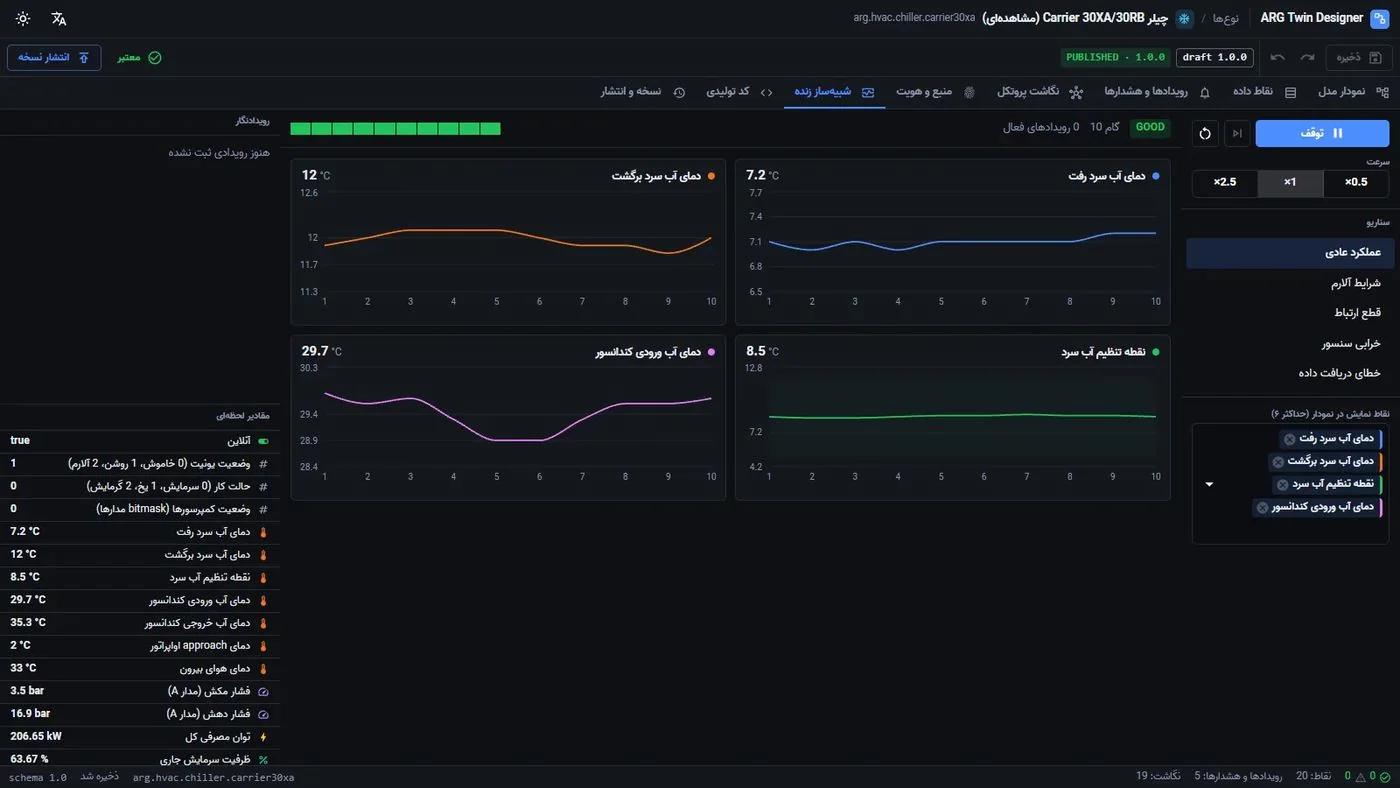The height and width of the screenshot is (788, 1400).
Task: Remove دمای آب سرد رفت chip from chart points
Action: click(1290, 439)
